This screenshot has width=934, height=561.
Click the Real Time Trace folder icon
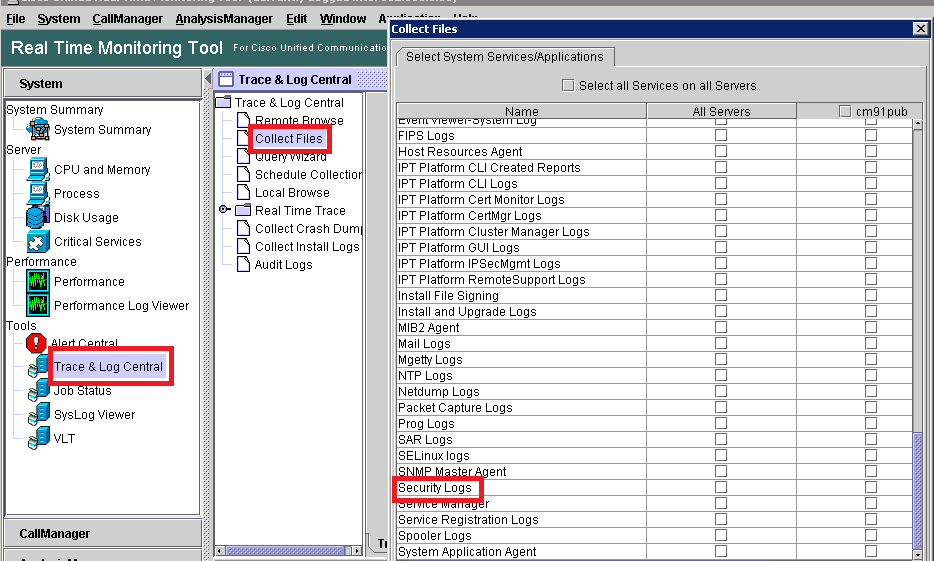(242, 210)
